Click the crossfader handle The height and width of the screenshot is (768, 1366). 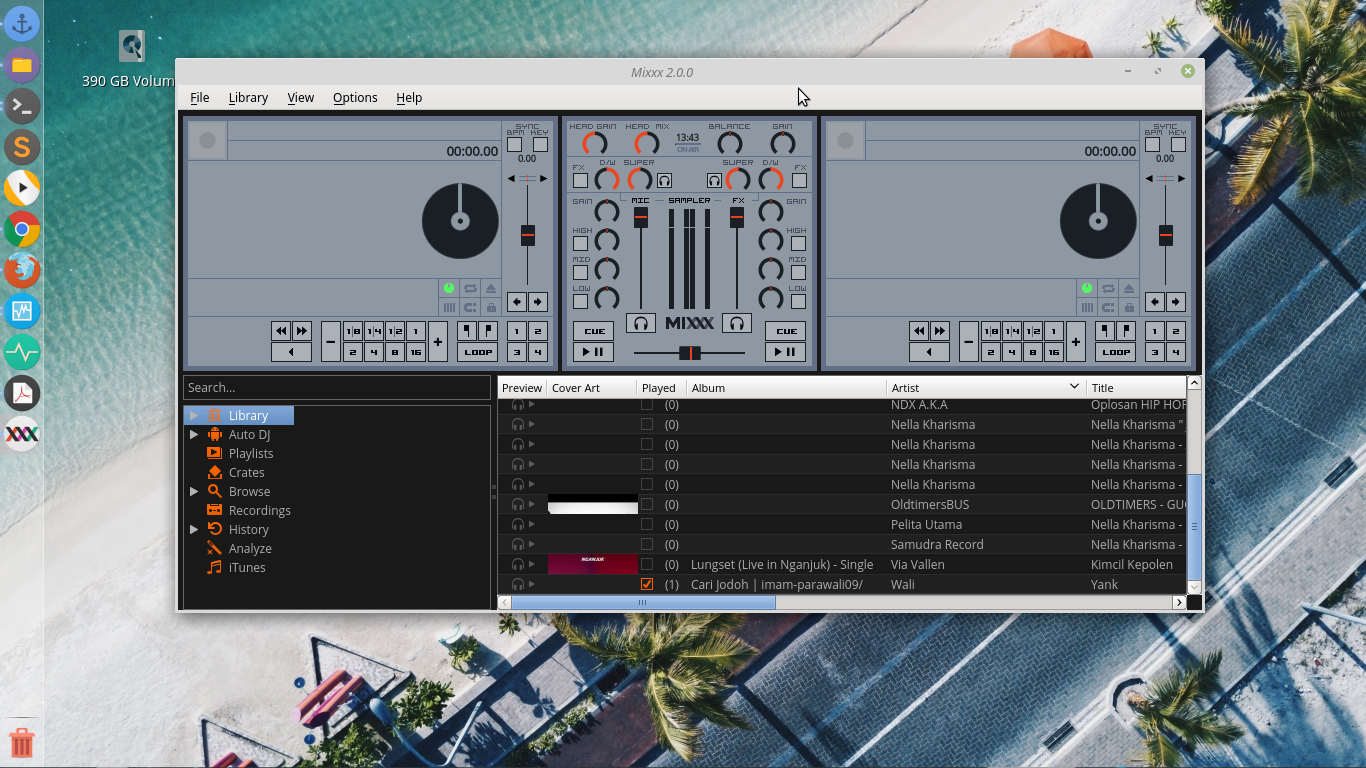click(x=690, y=353)
